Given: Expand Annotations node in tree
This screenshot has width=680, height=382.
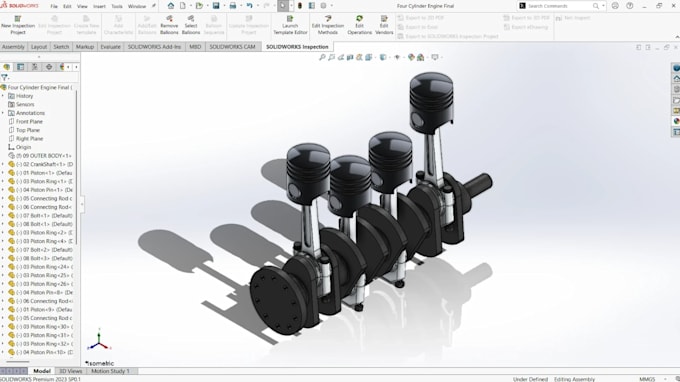Looking at the screenshot, I should (3, 113).
